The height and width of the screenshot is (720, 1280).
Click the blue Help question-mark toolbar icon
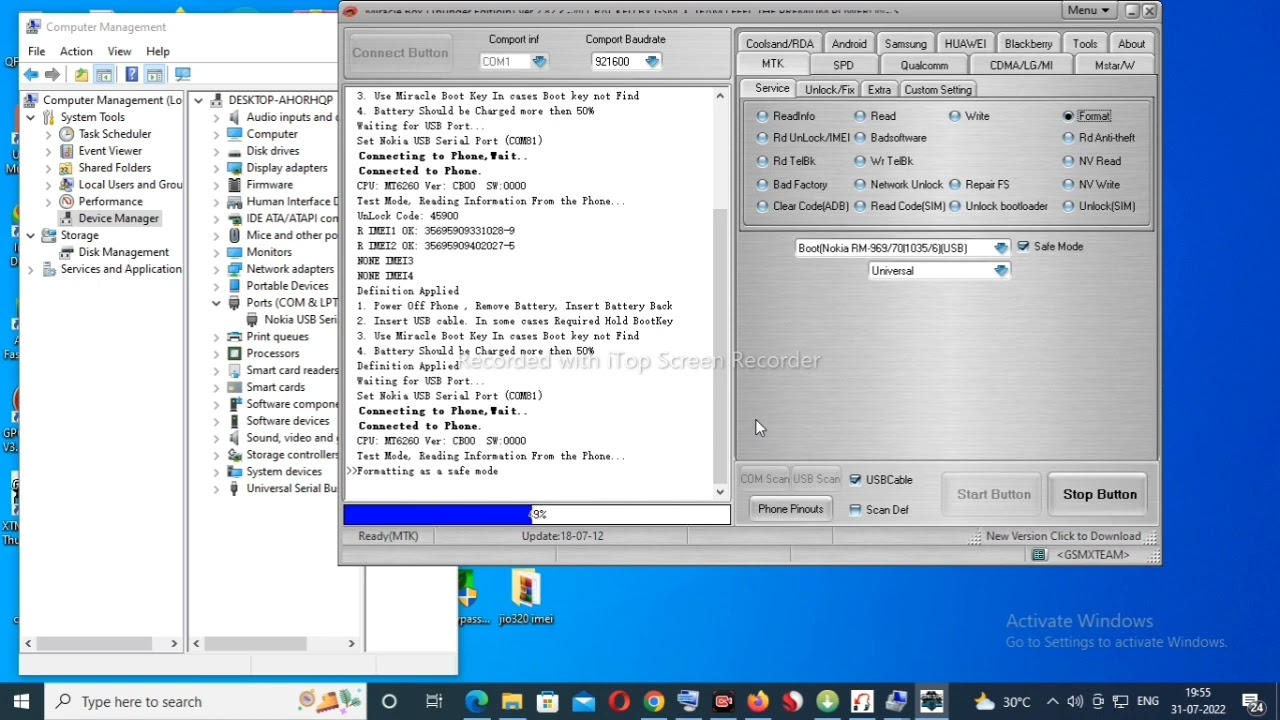click(x=131, y=75)
